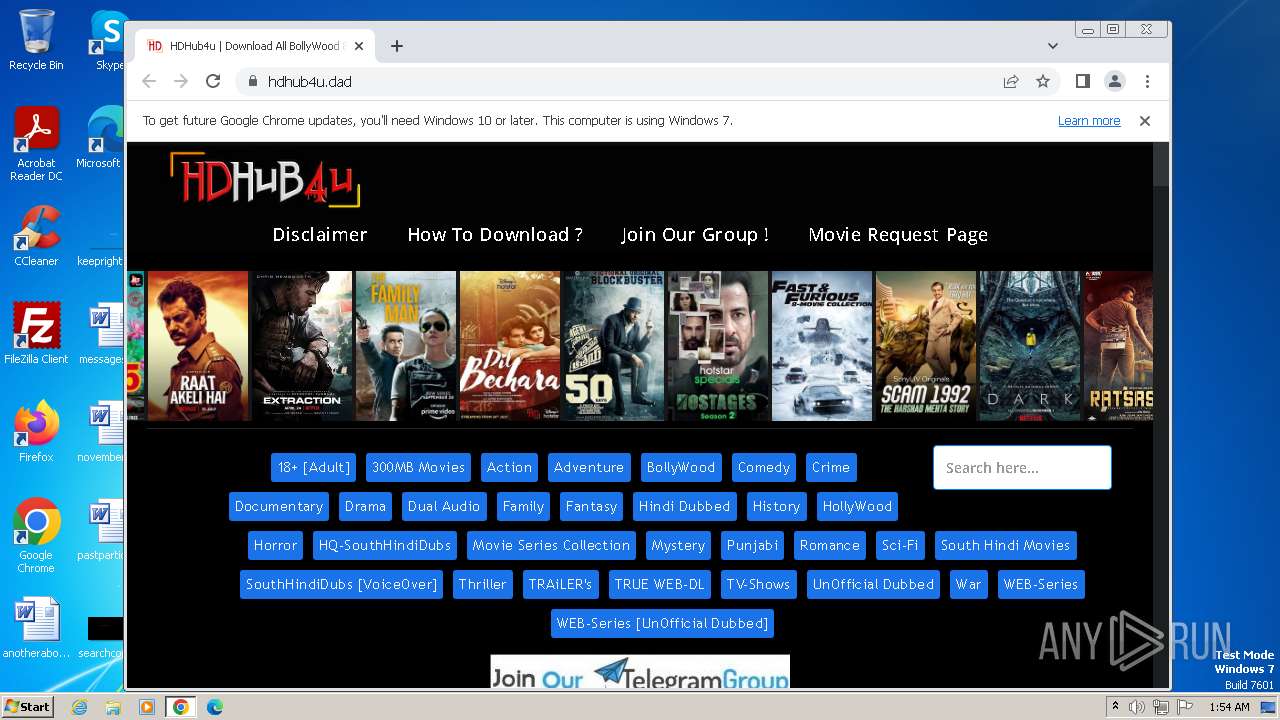The image size is (1280, 720).
Task: Launch CCleaner from the desktop
Action: pyautogui.click(x=36, y=236)
